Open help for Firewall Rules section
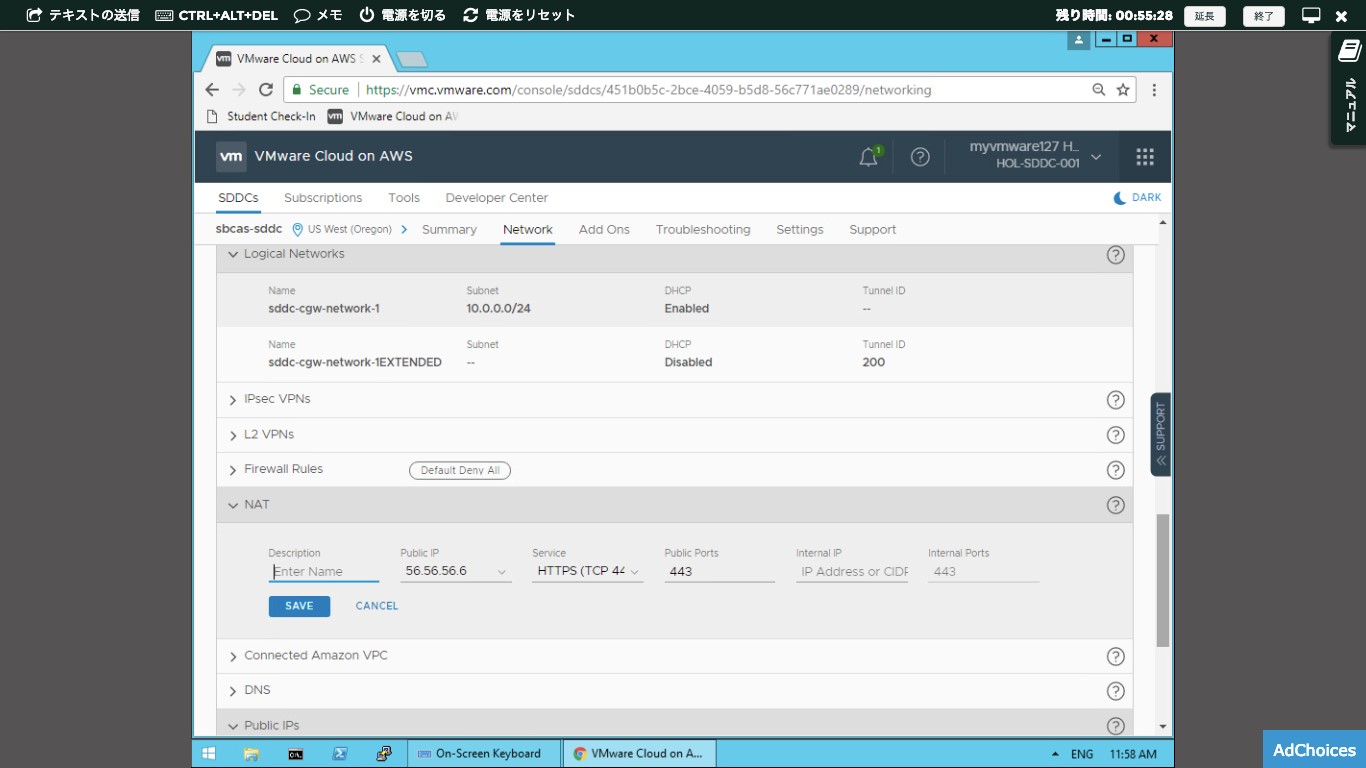 (1116, 470)
